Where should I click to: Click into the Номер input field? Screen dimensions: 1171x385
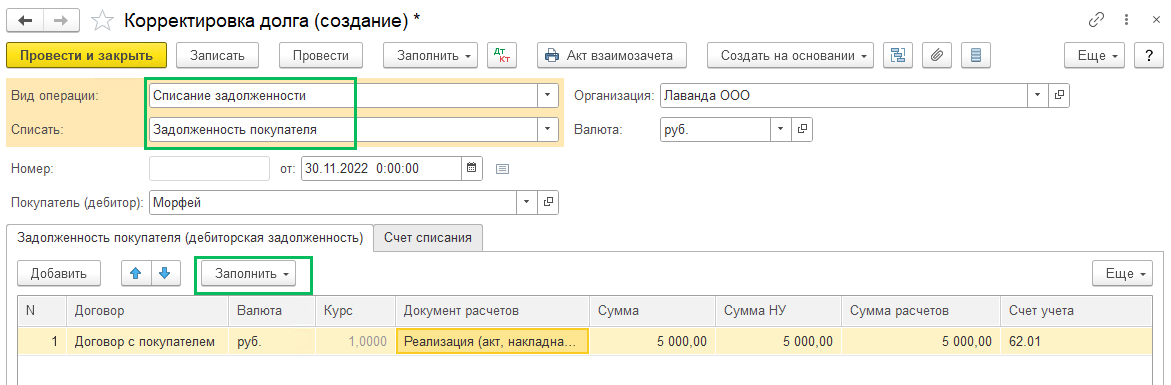click(x=209, y=168)
